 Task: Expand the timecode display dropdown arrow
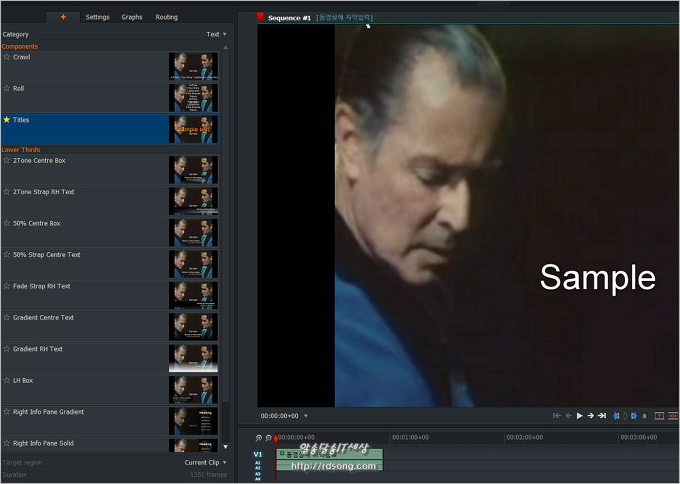[306, 415]
